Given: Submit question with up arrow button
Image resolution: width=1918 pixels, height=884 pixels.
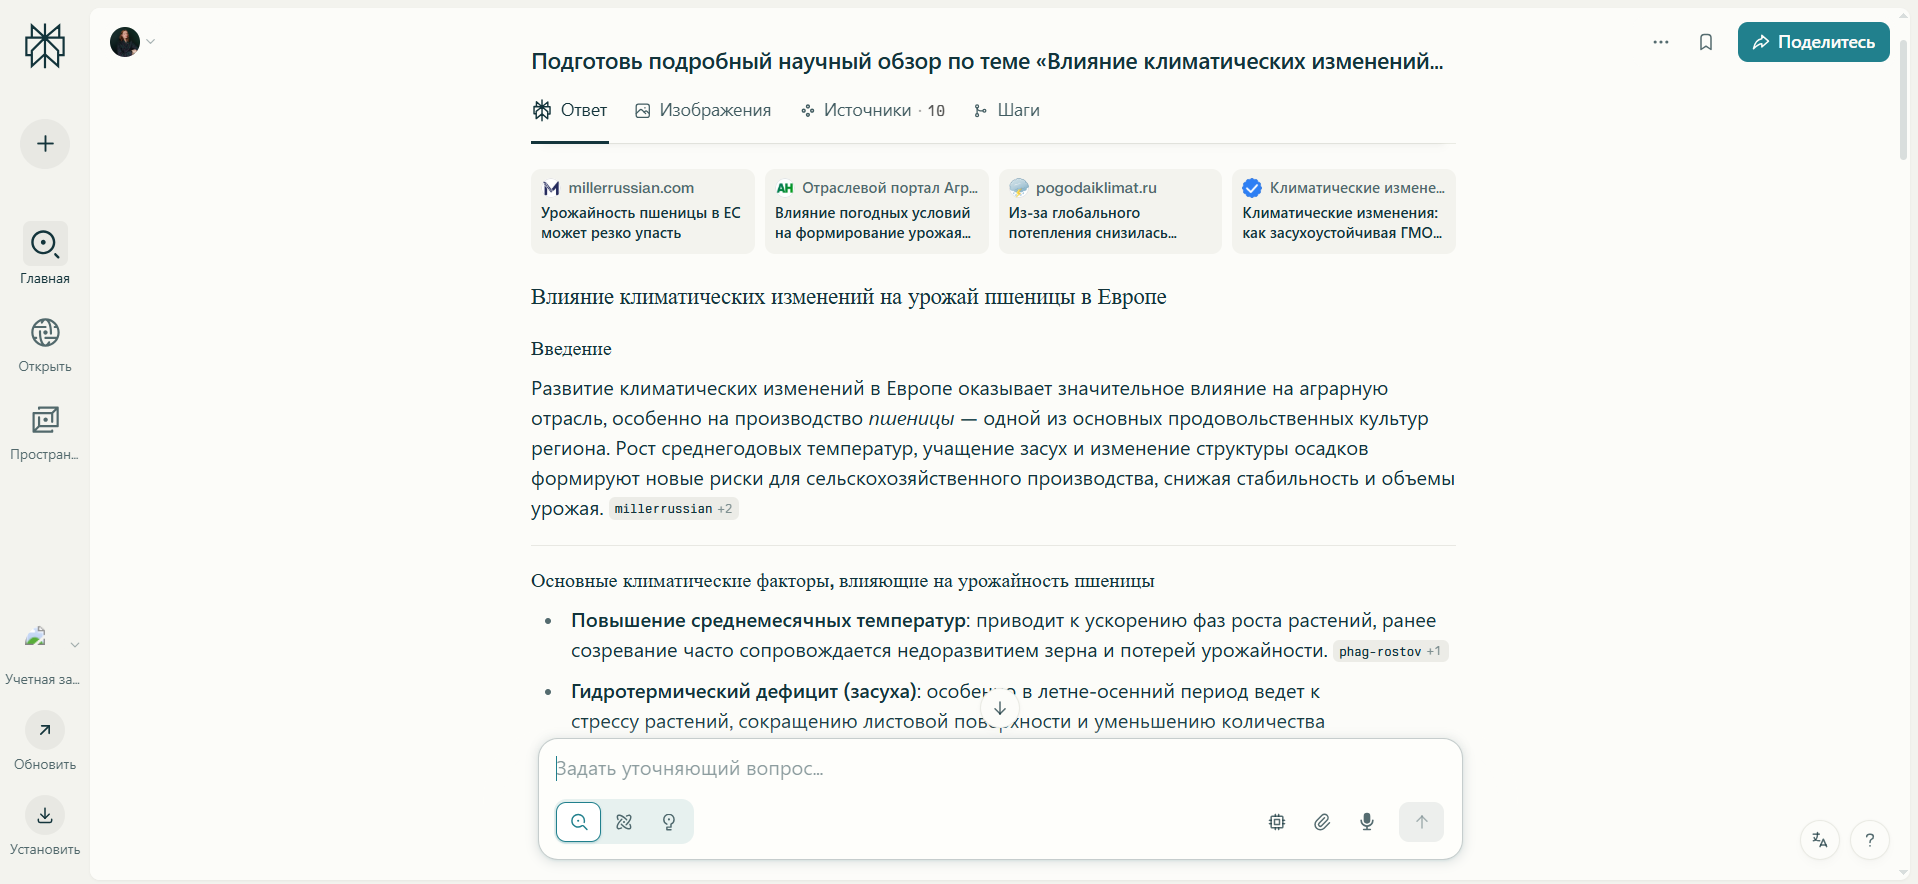Looking at the screenshot, I should click(1421, 822).
